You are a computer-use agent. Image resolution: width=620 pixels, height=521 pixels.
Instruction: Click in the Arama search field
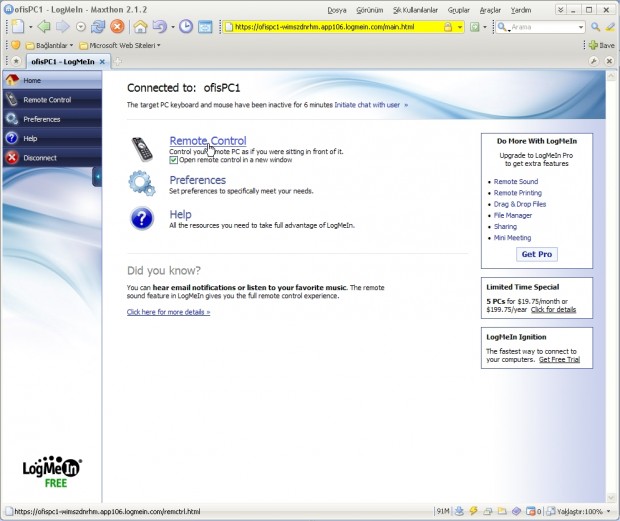542,27
